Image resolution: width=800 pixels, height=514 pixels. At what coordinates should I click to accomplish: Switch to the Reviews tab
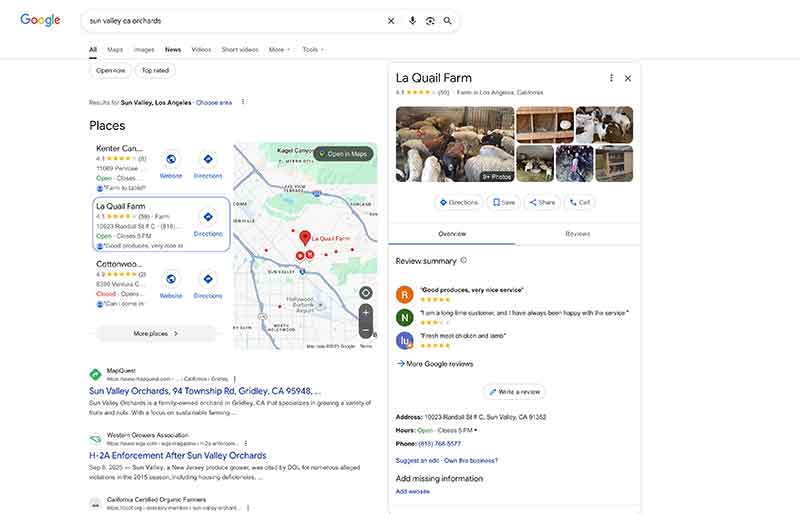(x=577, y=233)
